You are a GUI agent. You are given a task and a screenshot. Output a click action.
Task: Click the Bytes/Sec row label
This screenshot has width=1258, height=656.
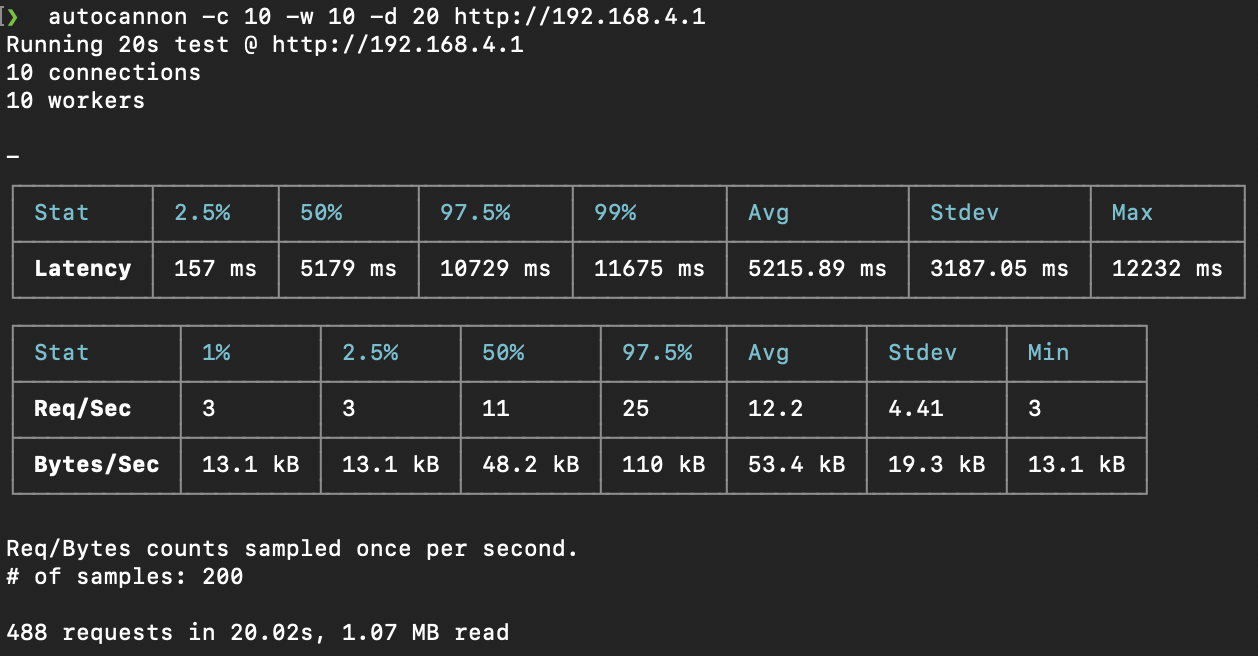coord(96,465)
